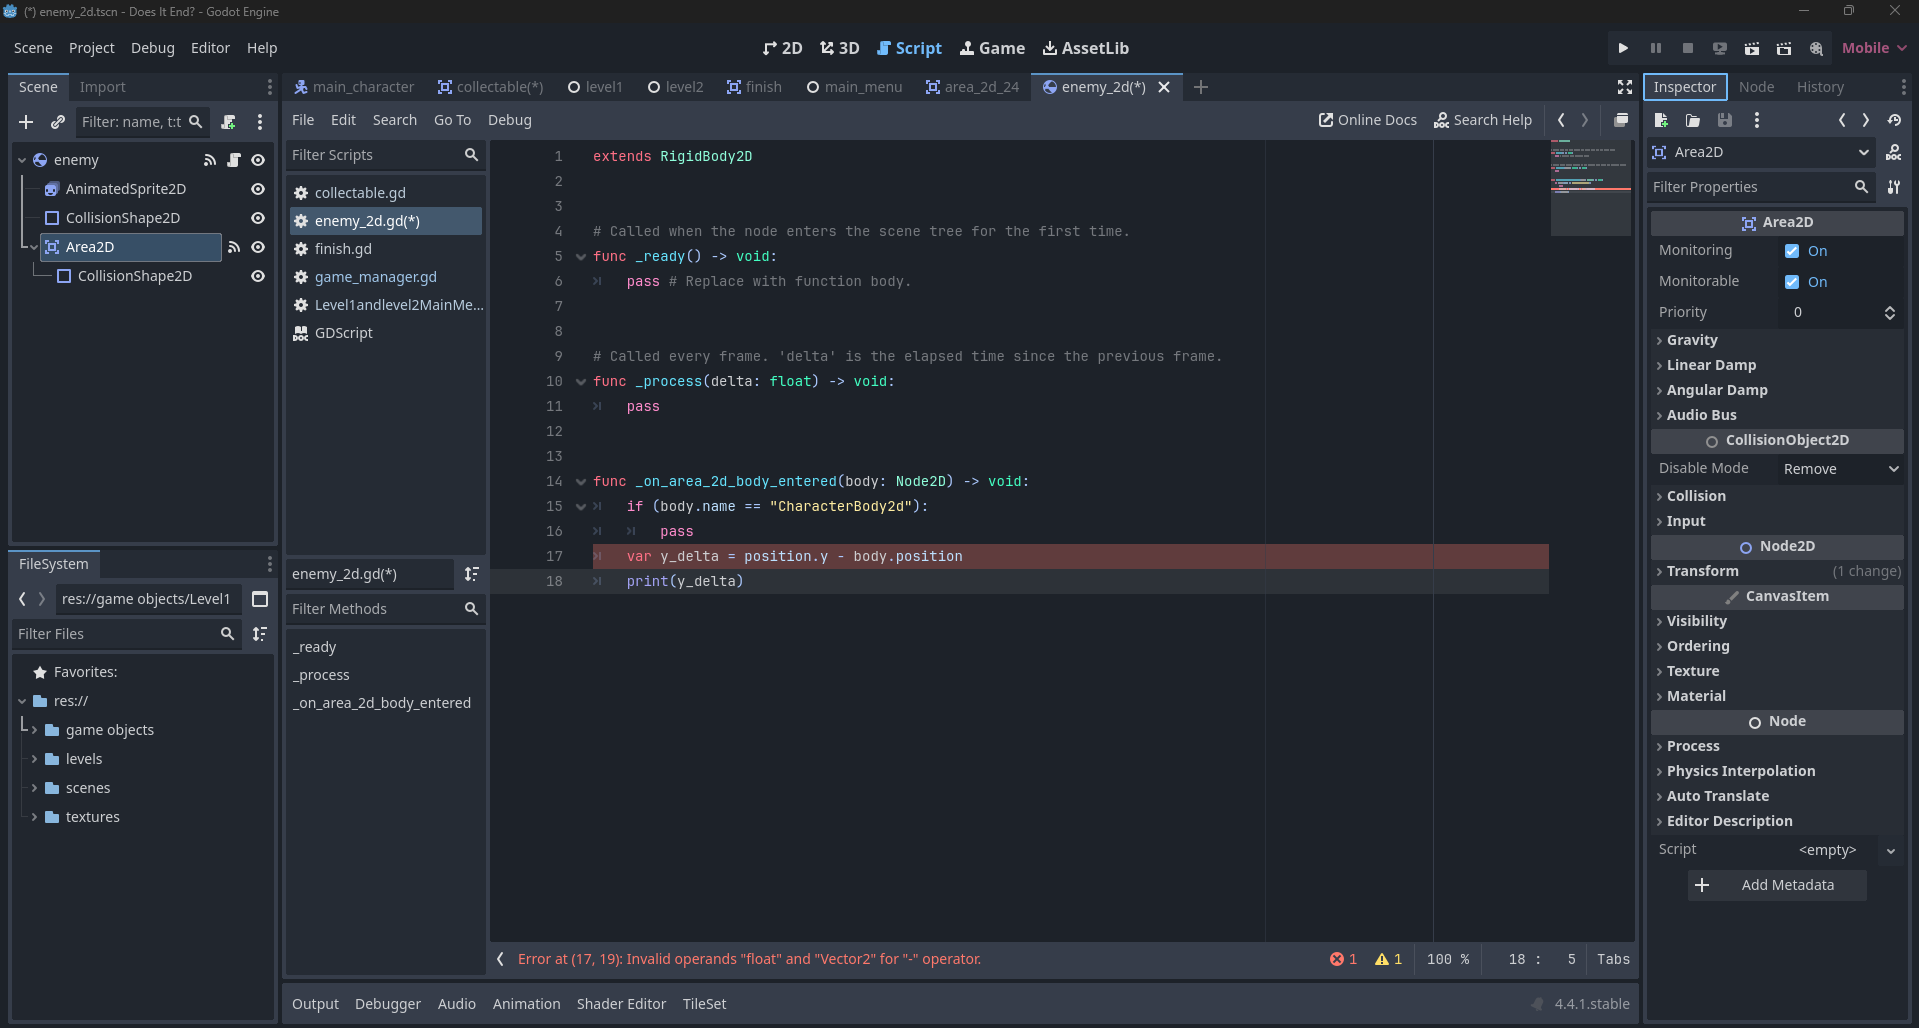This screenshot has height=1028, width=1919.
Task: Open the script icon on enemy node
Action: 234,160
